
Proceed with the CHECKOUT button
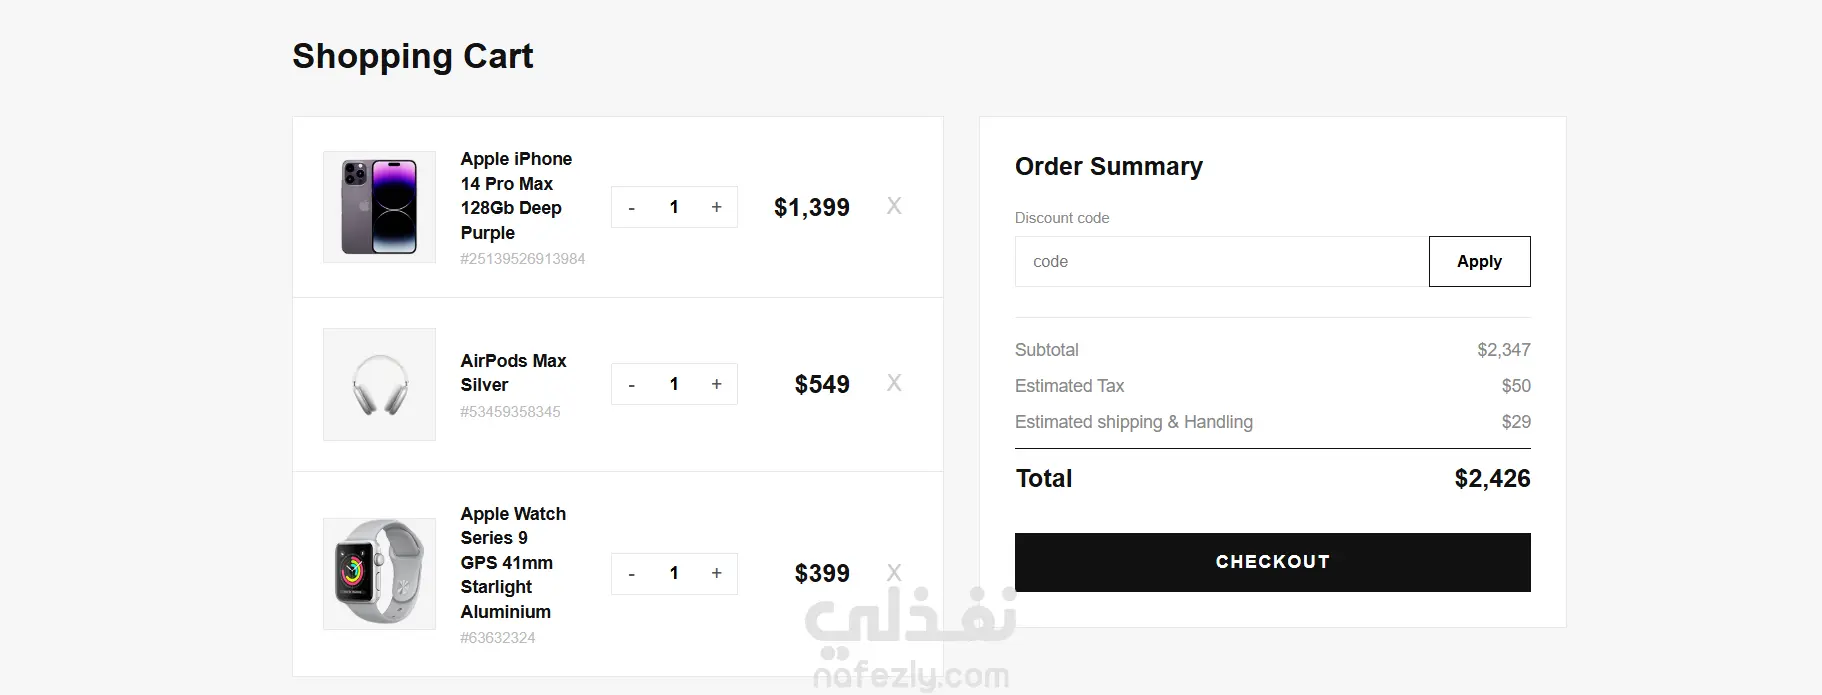pyautogui.click(x=1272, y=562)
